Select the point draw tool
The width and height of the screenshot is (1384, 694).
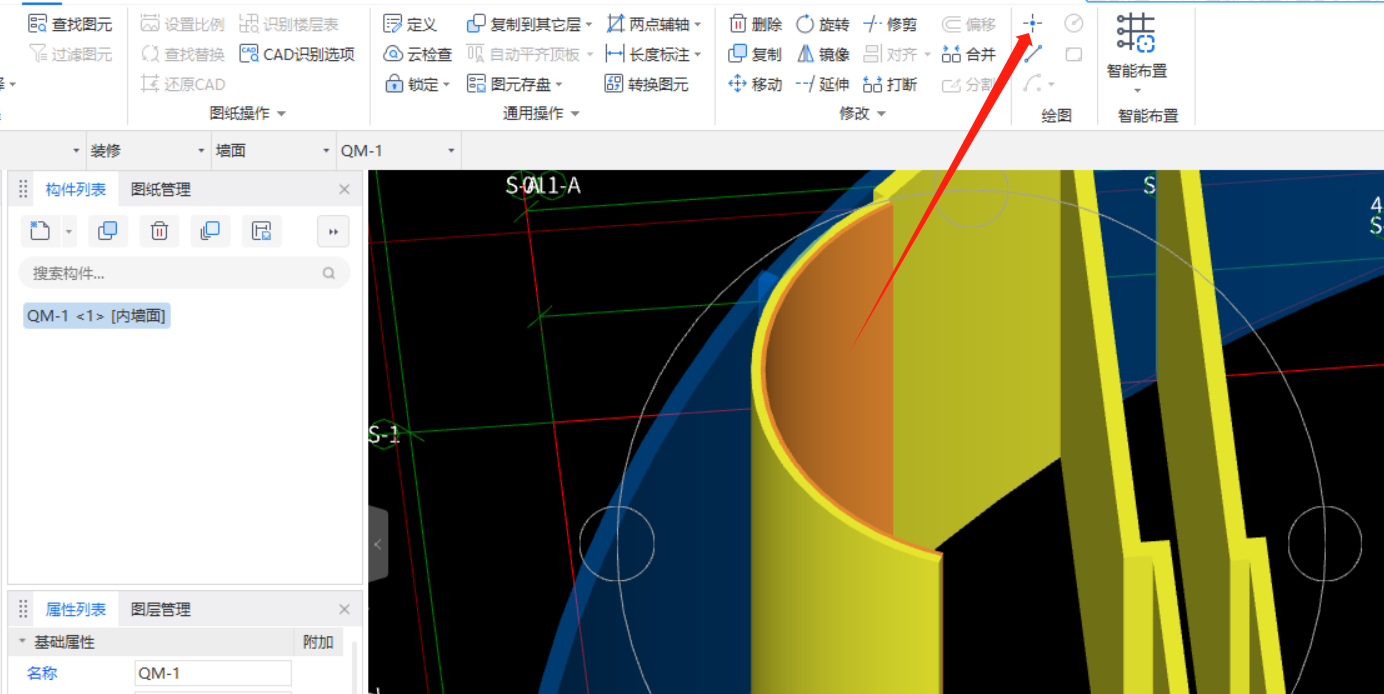point(1033,23)
